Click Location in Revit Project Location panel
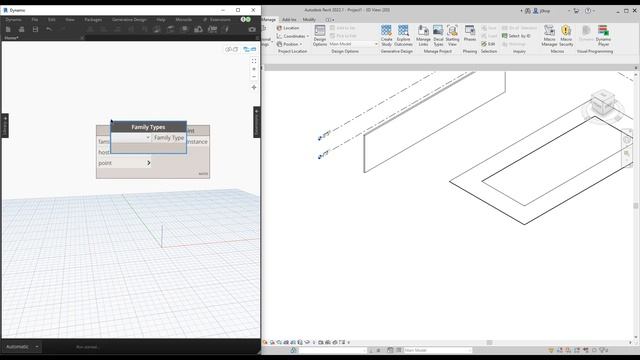 tap(288, 28)
